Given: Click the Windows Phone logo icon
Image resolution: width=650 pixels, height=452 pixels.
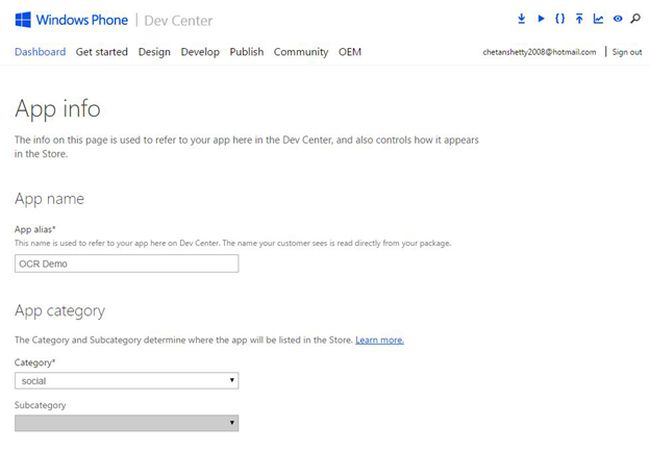Looking at the screenshot, I should pyautogui.click(x=23, y=20).
